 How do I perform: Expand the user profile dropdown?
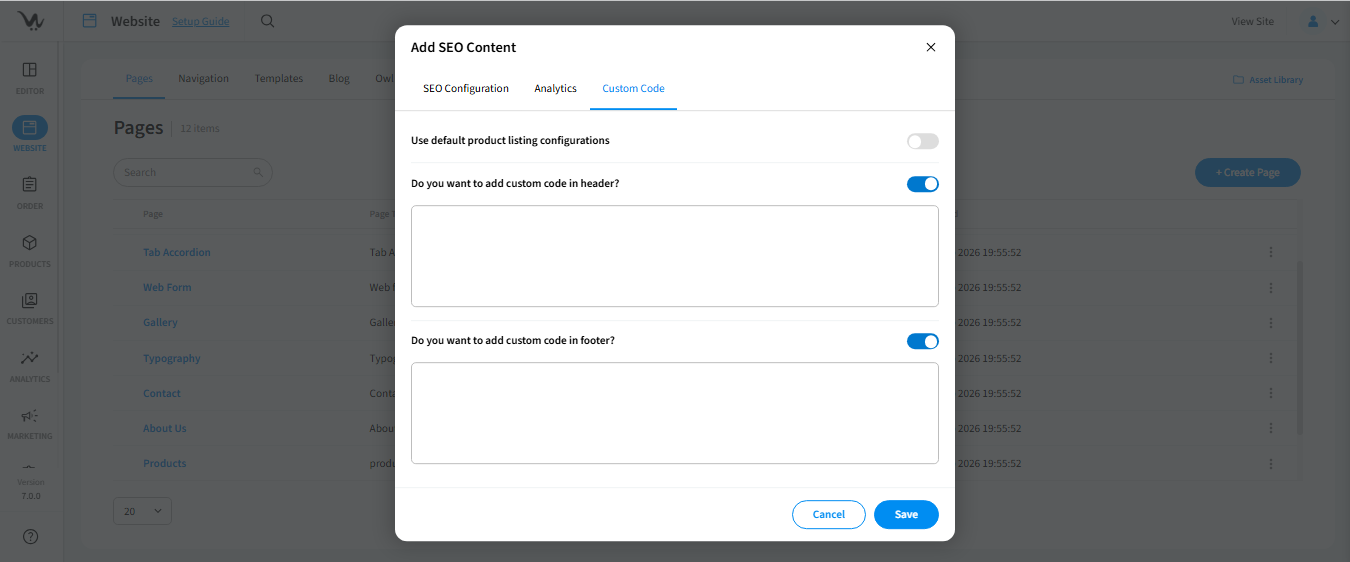(1322, 21)
